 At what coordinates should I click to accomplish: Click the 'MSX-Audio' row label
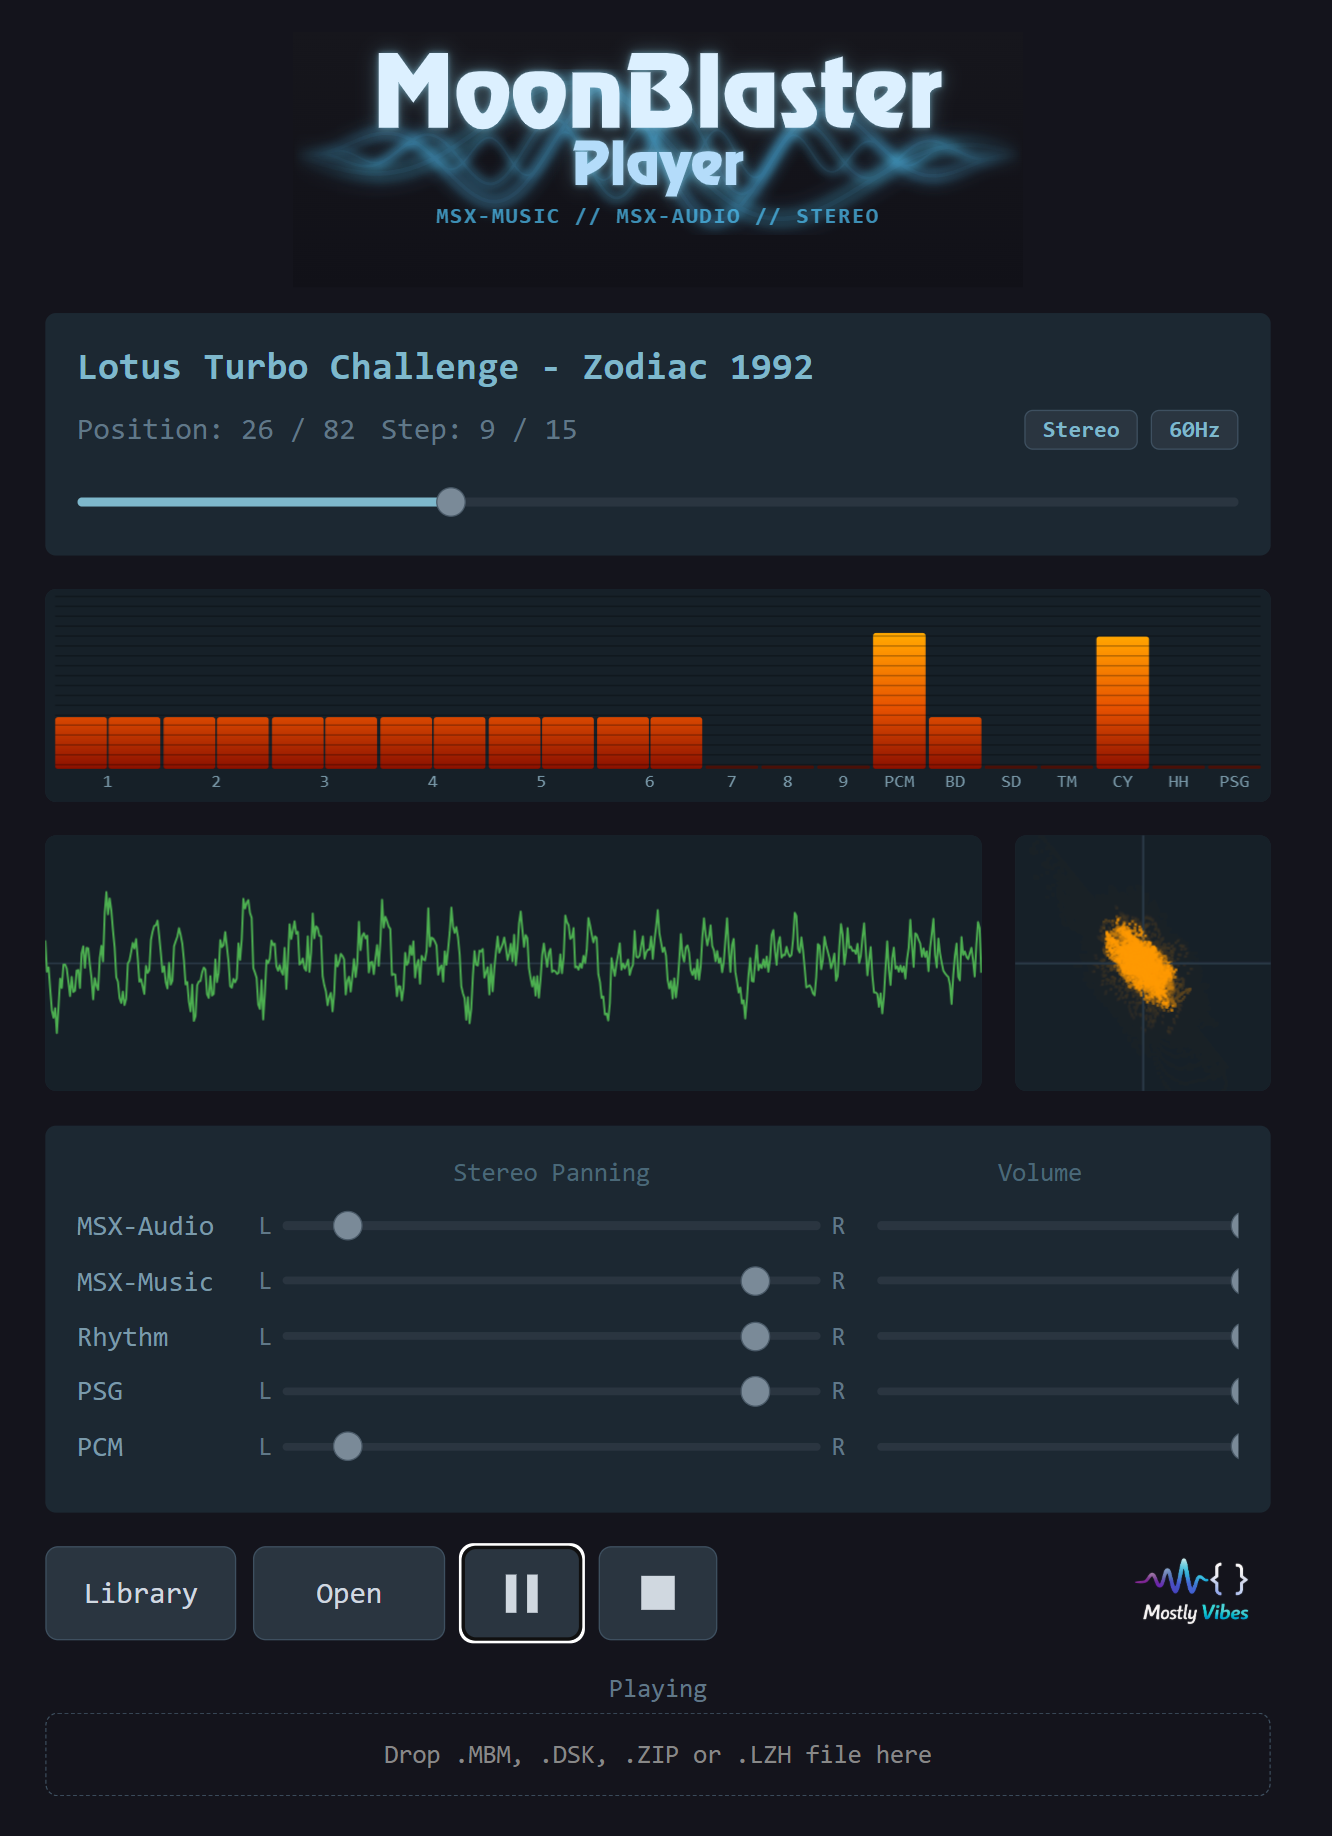click(x=146, y=1226)
